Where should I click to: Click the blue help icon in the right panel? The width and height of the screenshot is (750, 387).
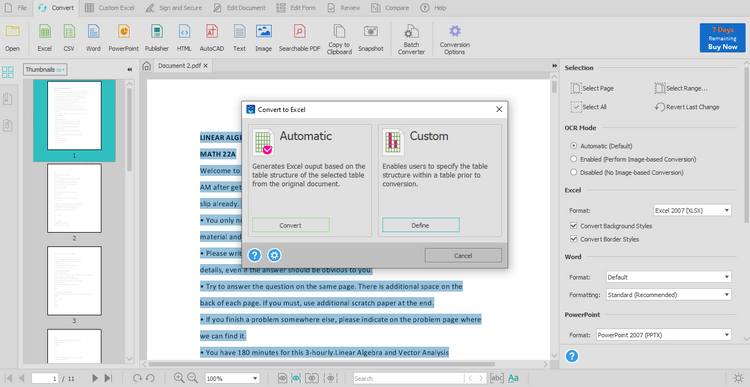[572, 356]
